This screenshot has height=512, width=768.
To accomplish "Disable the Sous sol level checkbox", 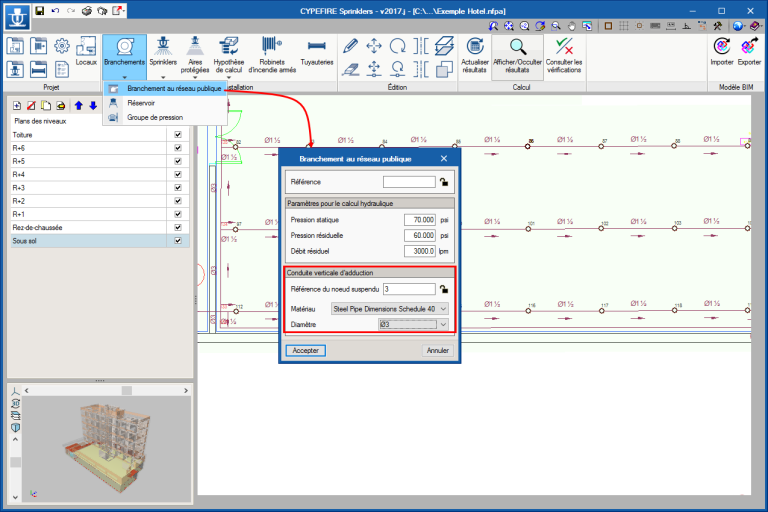I will point(178,241).
